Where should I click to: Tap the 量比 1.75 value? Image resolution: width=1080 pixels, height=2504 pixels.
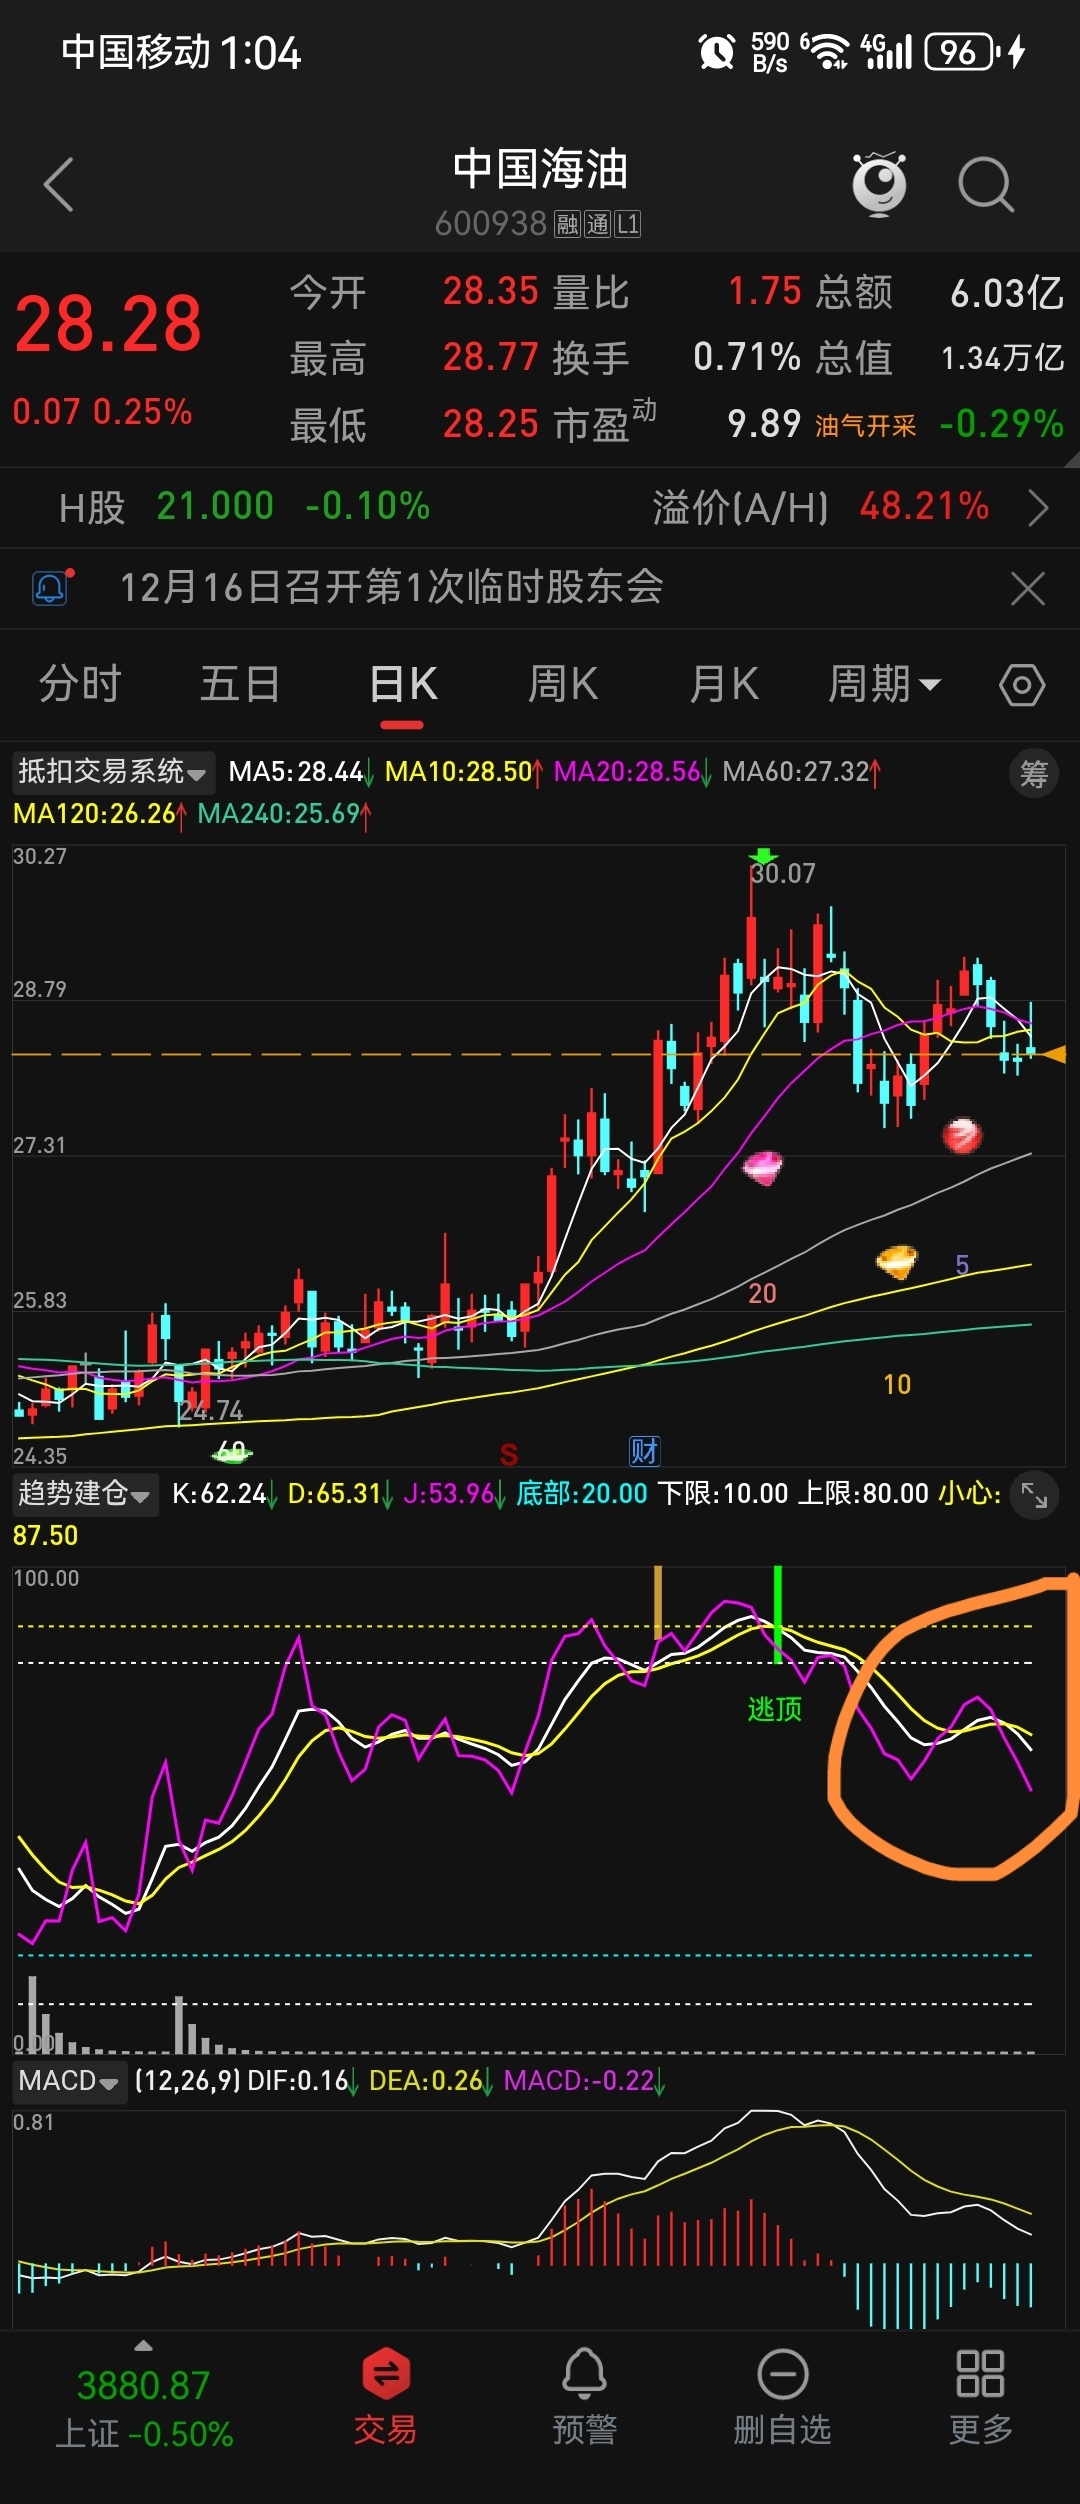pos(764,291)
